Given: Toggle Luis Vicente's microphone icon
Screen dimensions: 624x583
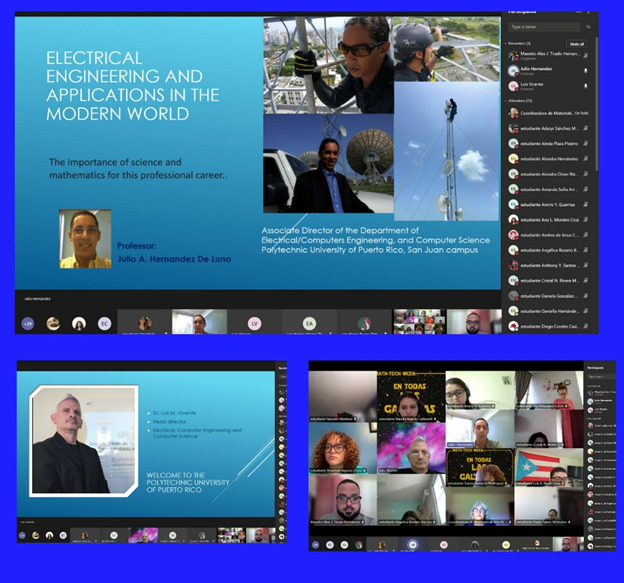Looking at the screenshot, I should pyautogui.click(x=586, y=87).
